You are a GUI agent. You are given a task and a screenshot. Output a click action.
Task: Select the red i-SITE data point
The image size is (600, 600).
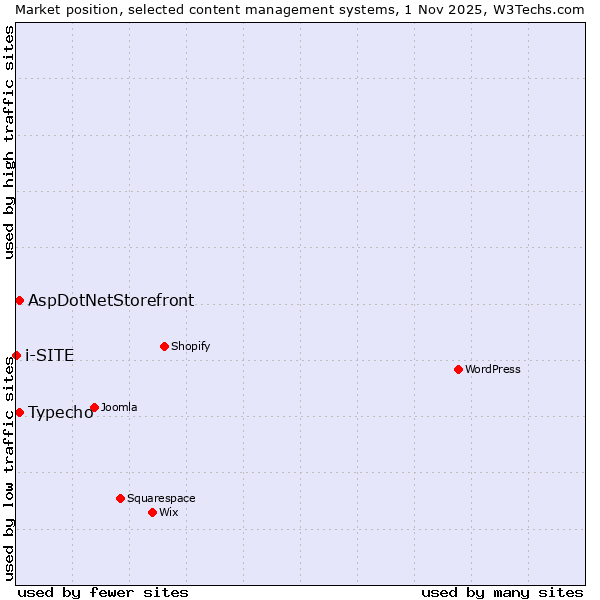coord(16,355)
